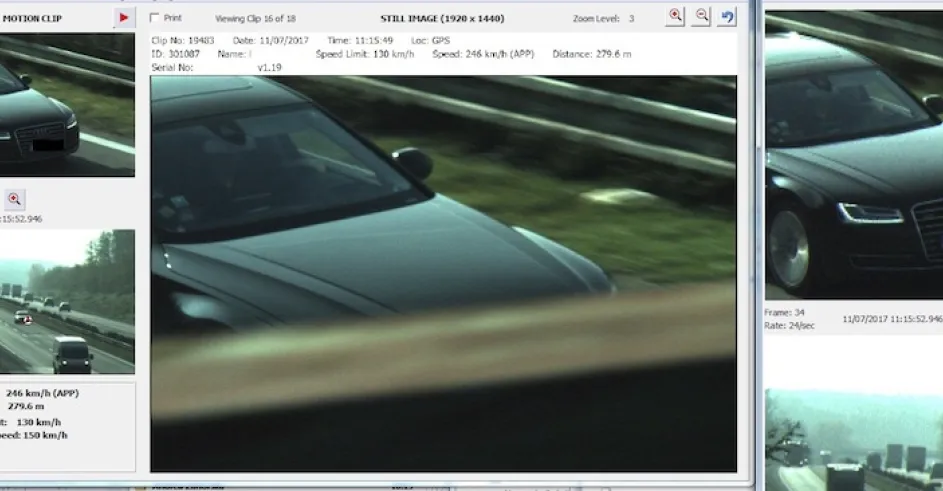Screen dimensions: 943x491
Task: Tick the Print checkbox
Action: tap(155, 18)
